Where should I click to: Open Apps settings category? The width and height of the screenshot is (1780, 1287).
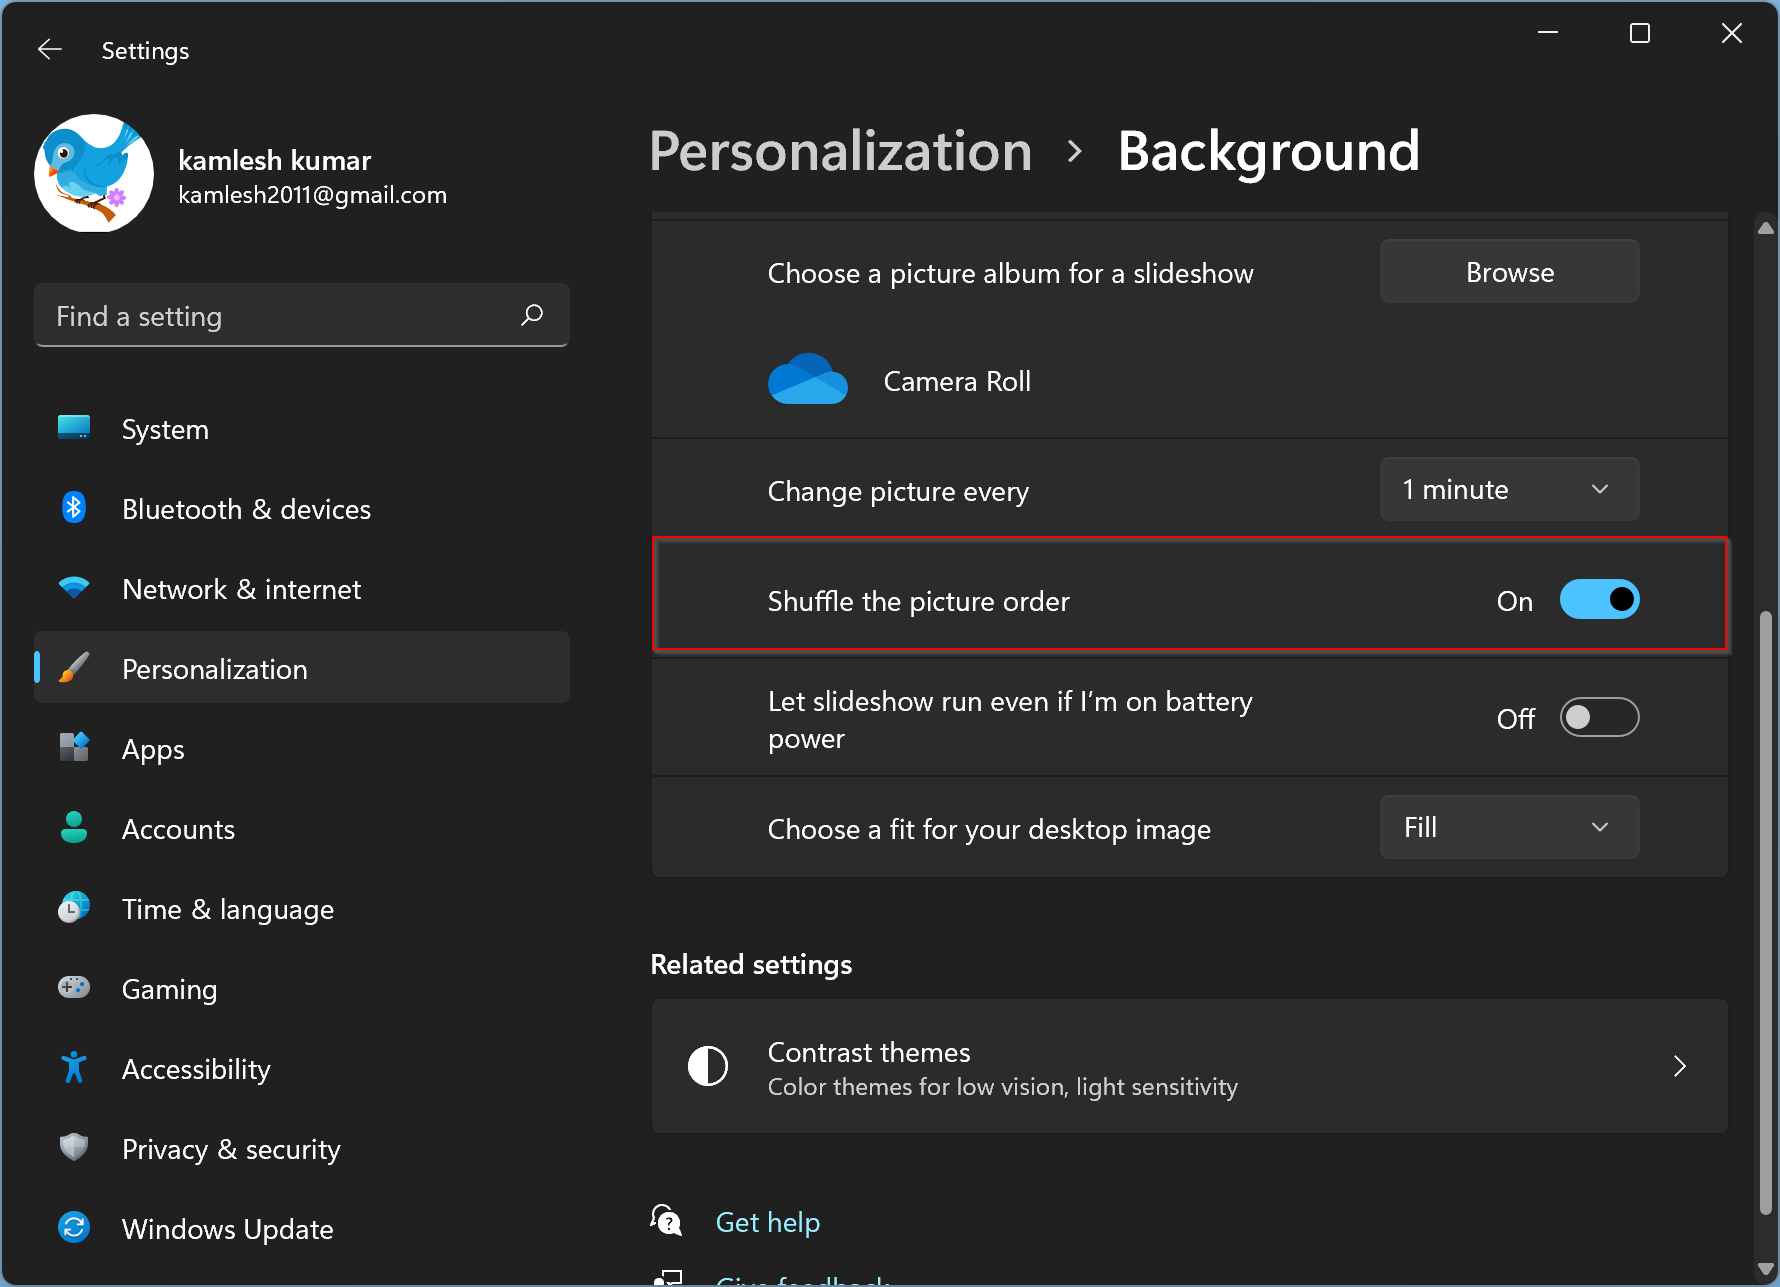click(x=302, y=747)
